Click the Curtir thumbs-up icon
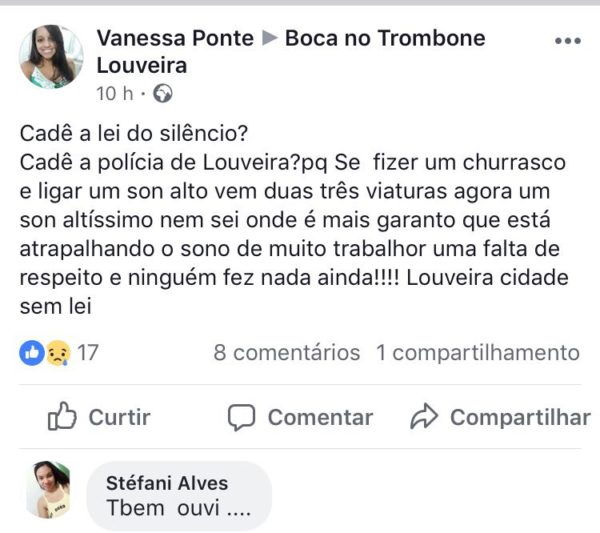This screenshot has height=533, width=600. tap(62, 417)
